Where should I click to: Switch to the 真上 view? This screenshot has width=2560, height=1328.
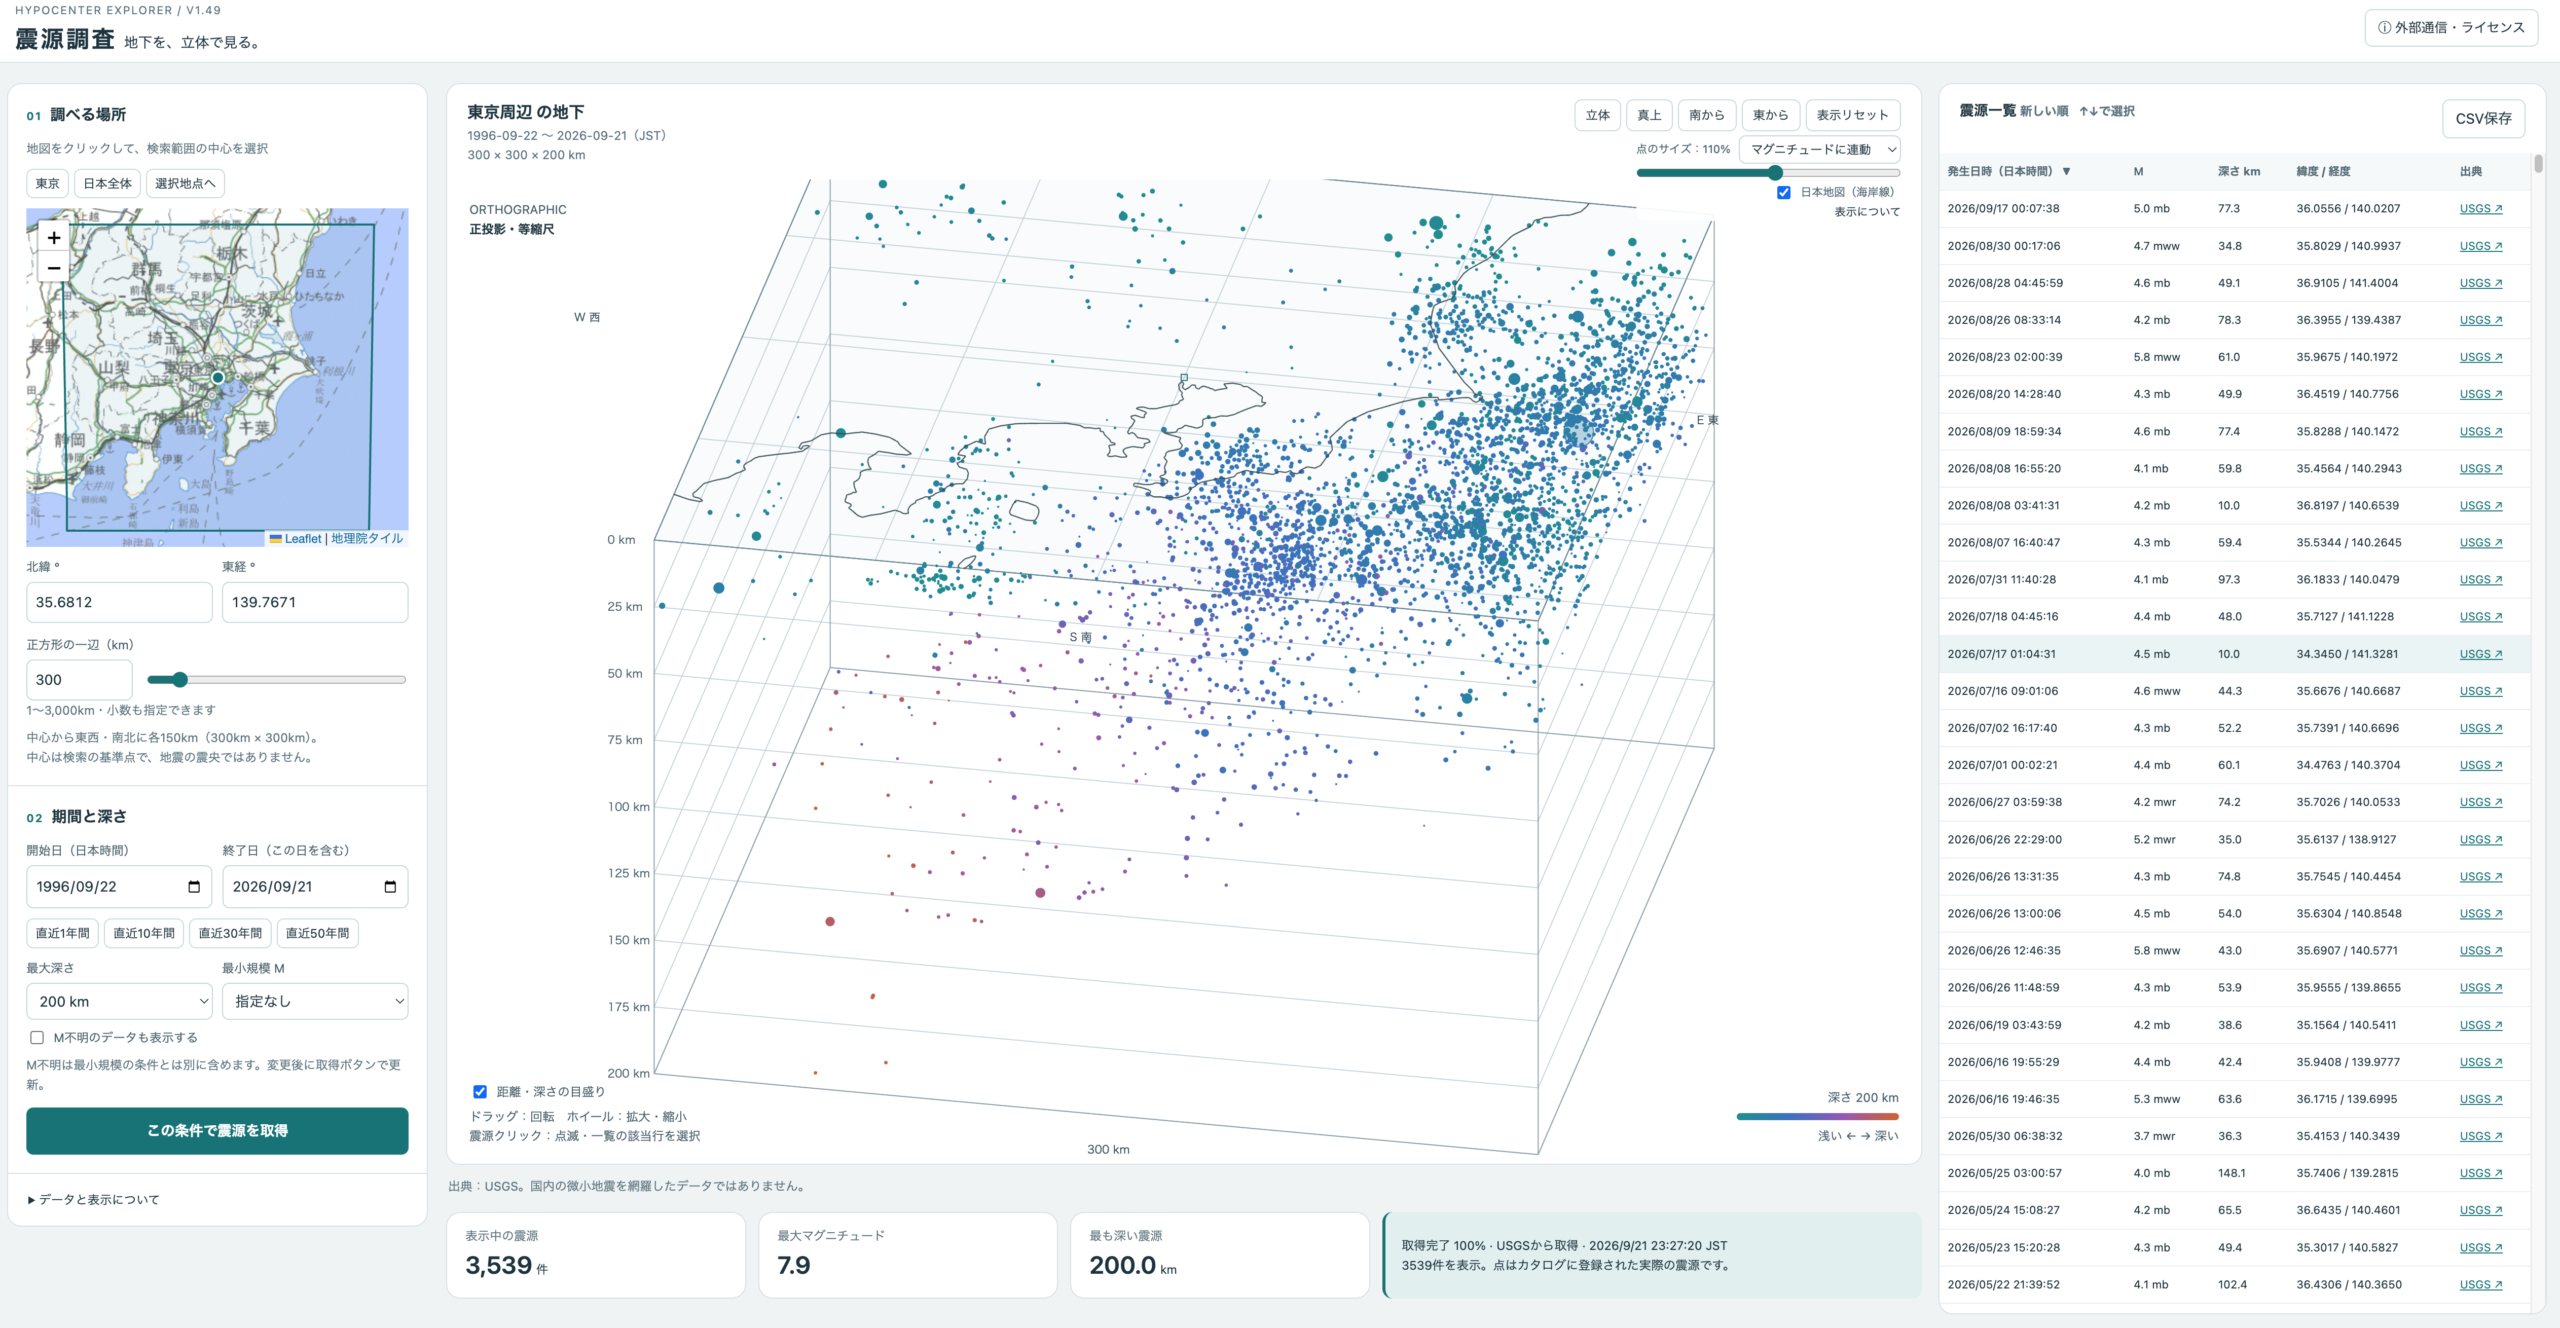(1649, 115)
